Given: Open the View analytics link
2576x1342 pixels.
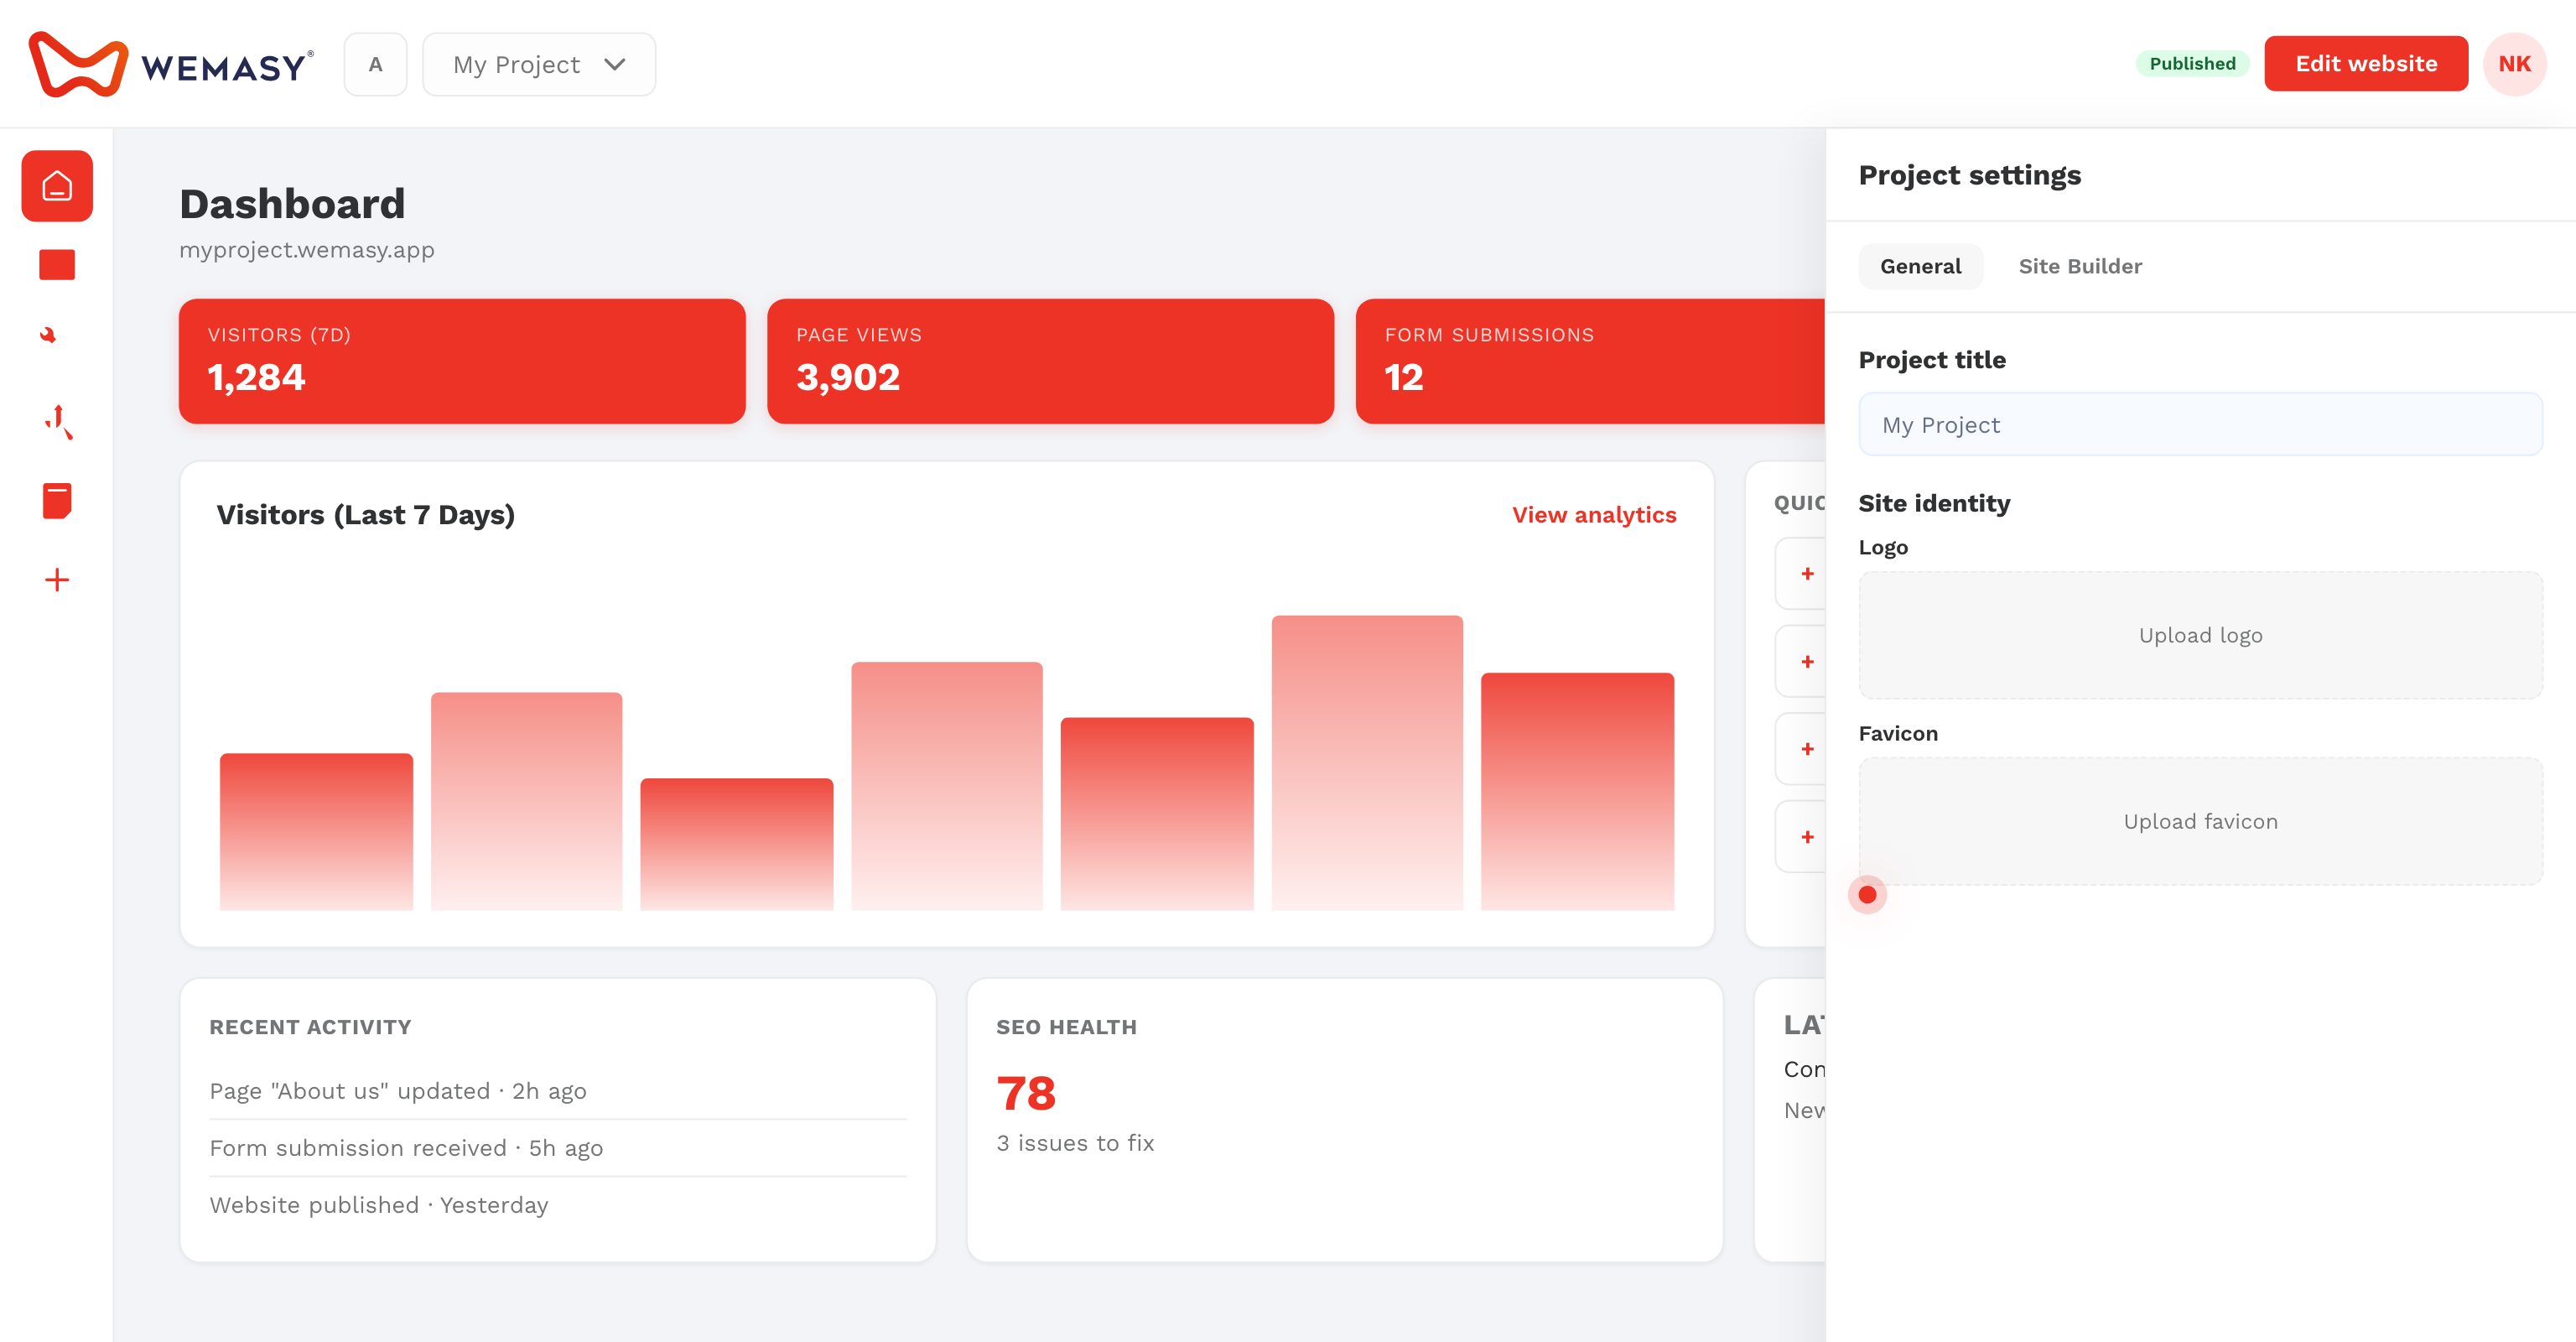Looking at the screenshot, I should click(x=1594, y=515).
